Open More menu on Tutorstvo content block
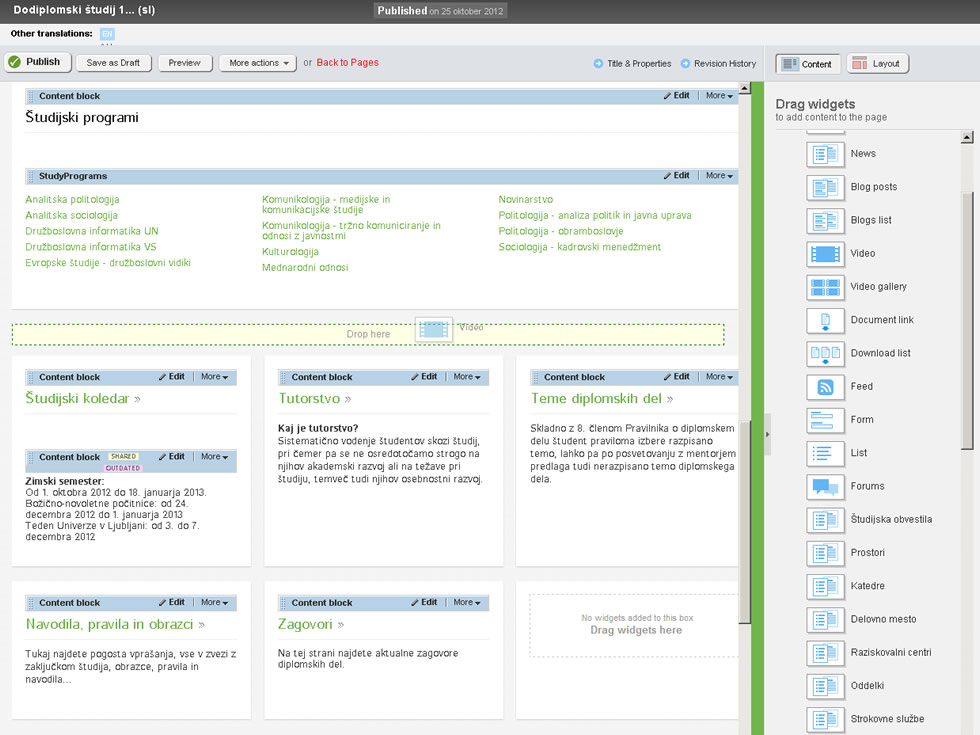Viewport: 980px width, 735px height. coord(467,377)
